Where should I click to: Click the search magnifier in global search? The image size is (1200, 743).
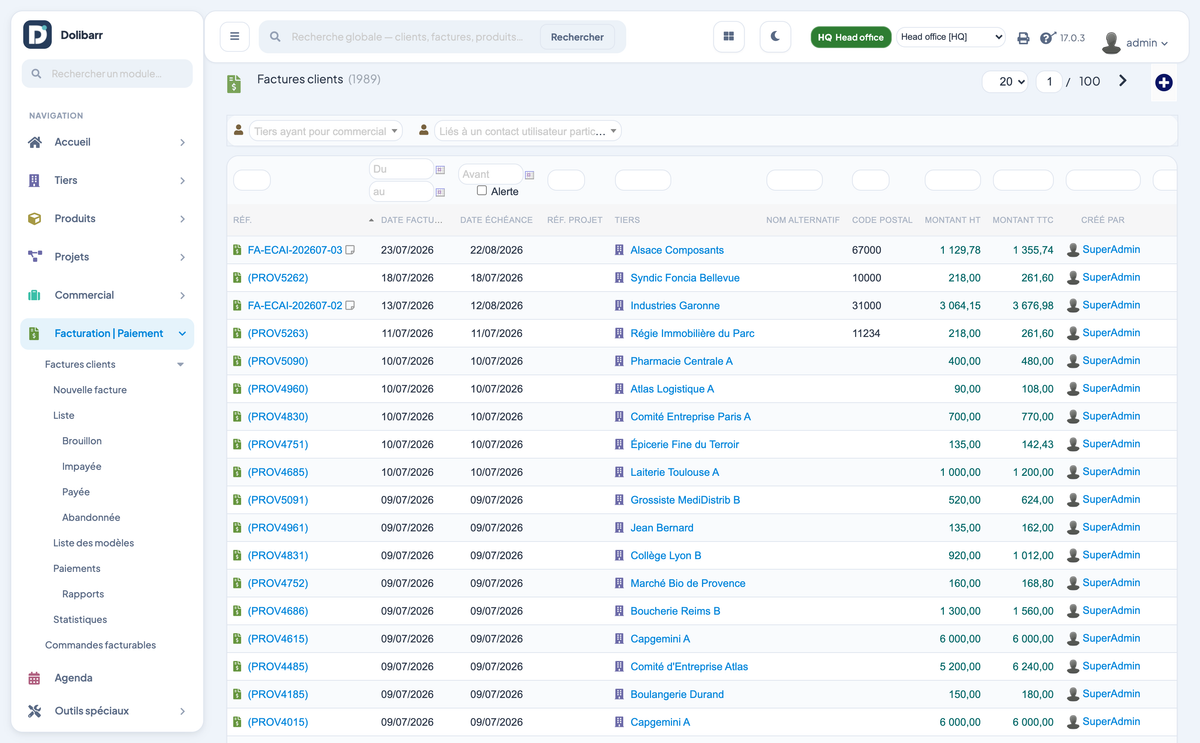276,37
